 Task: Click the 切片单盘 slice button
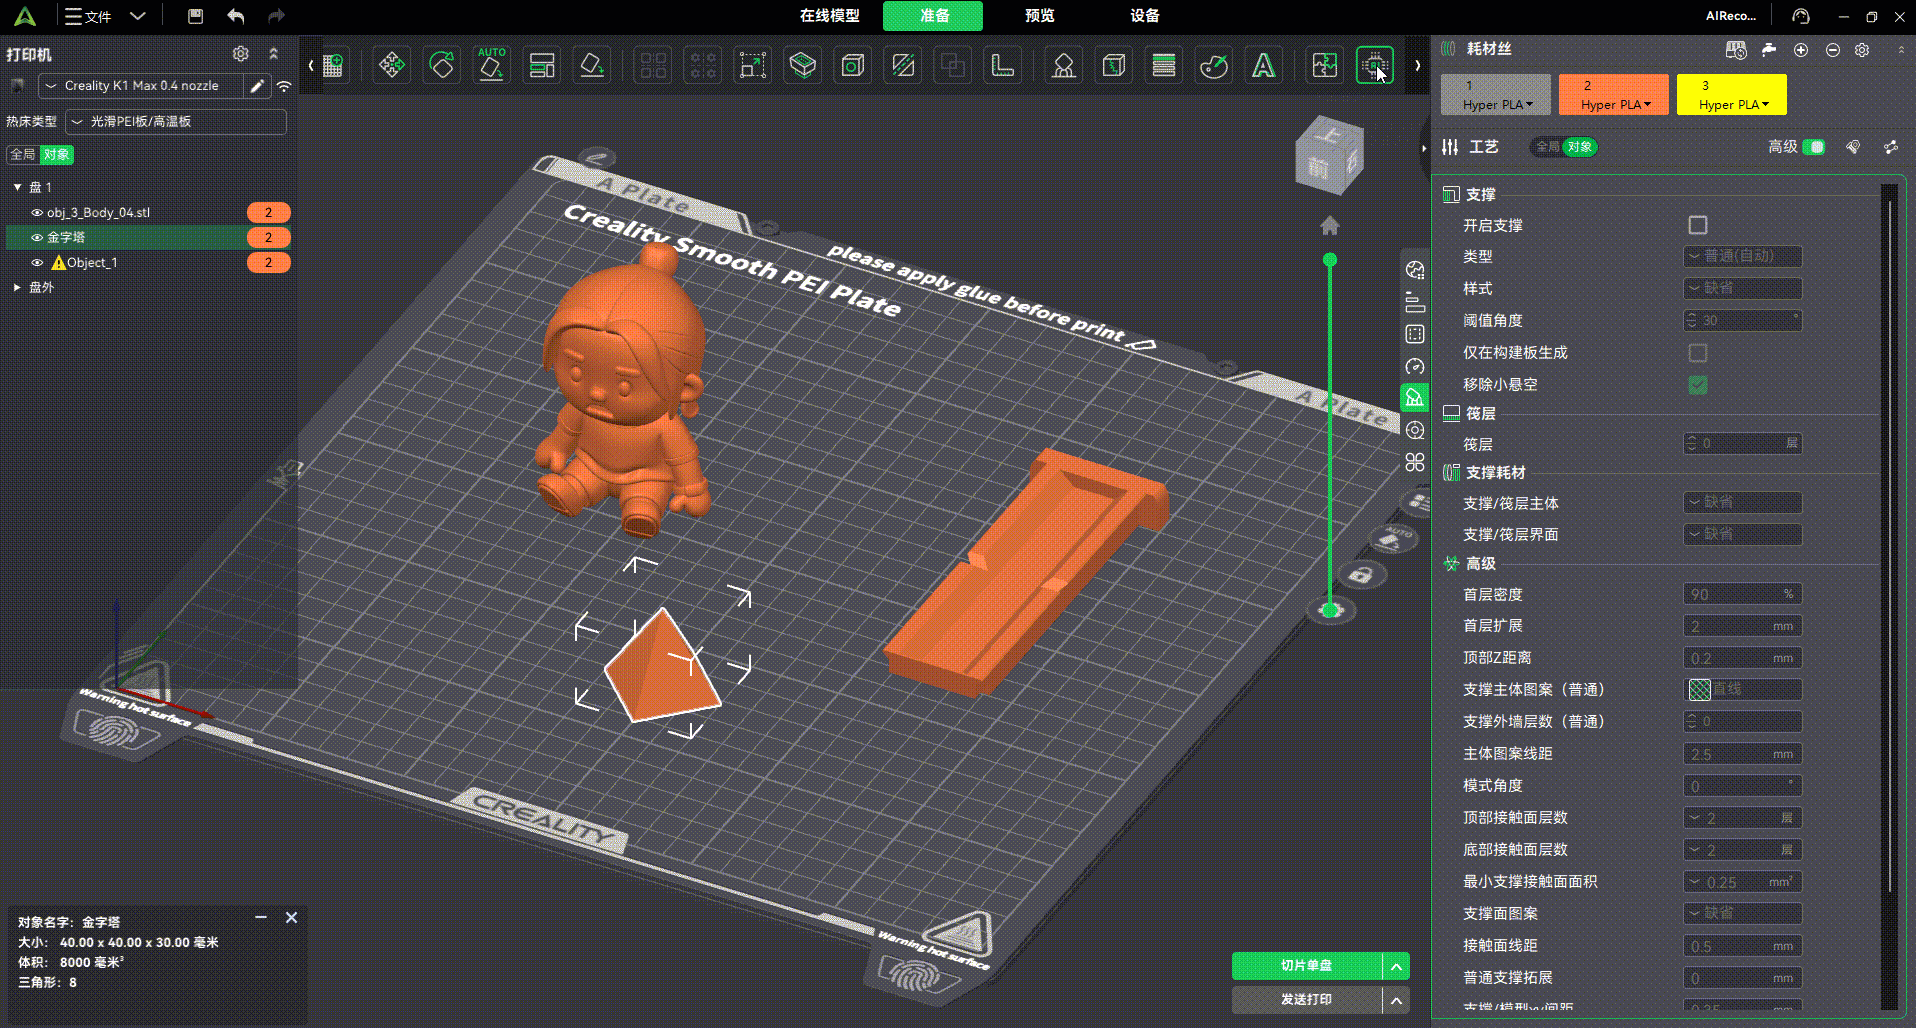click(1306, 966)
